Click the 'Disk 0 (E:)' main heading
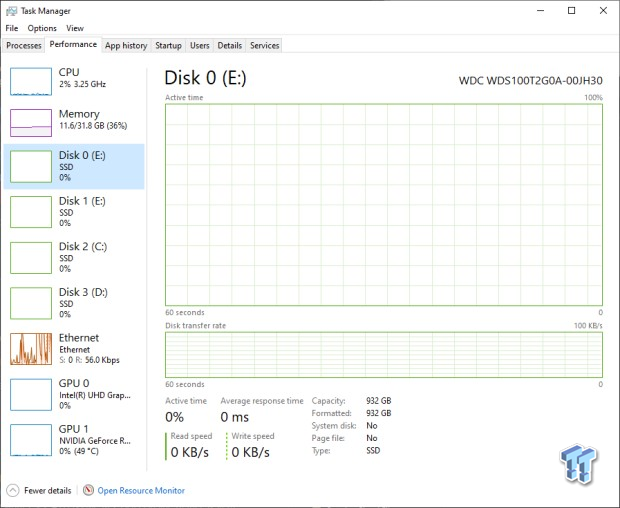Image resolution: width=620 pixels, height=508 pixels. tap(206, 78)
